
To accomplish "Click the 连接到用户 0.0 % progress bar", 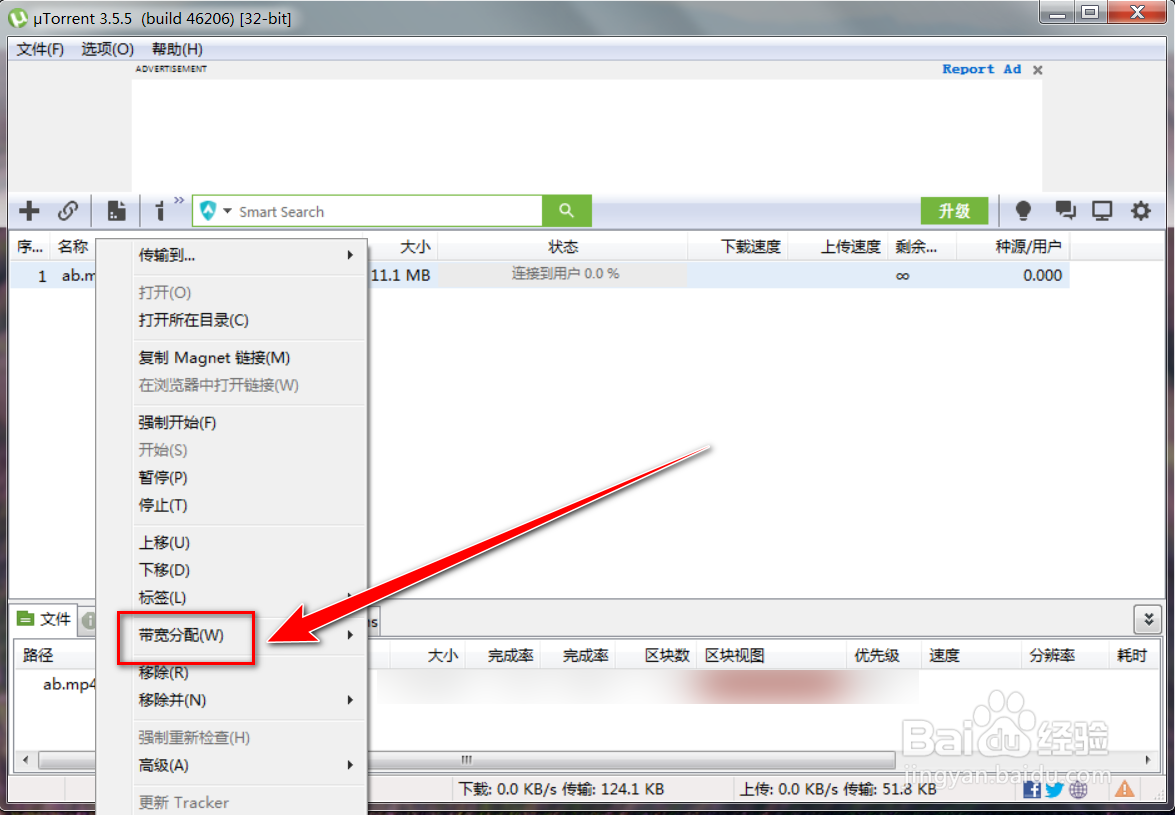I will pos(564,274).
